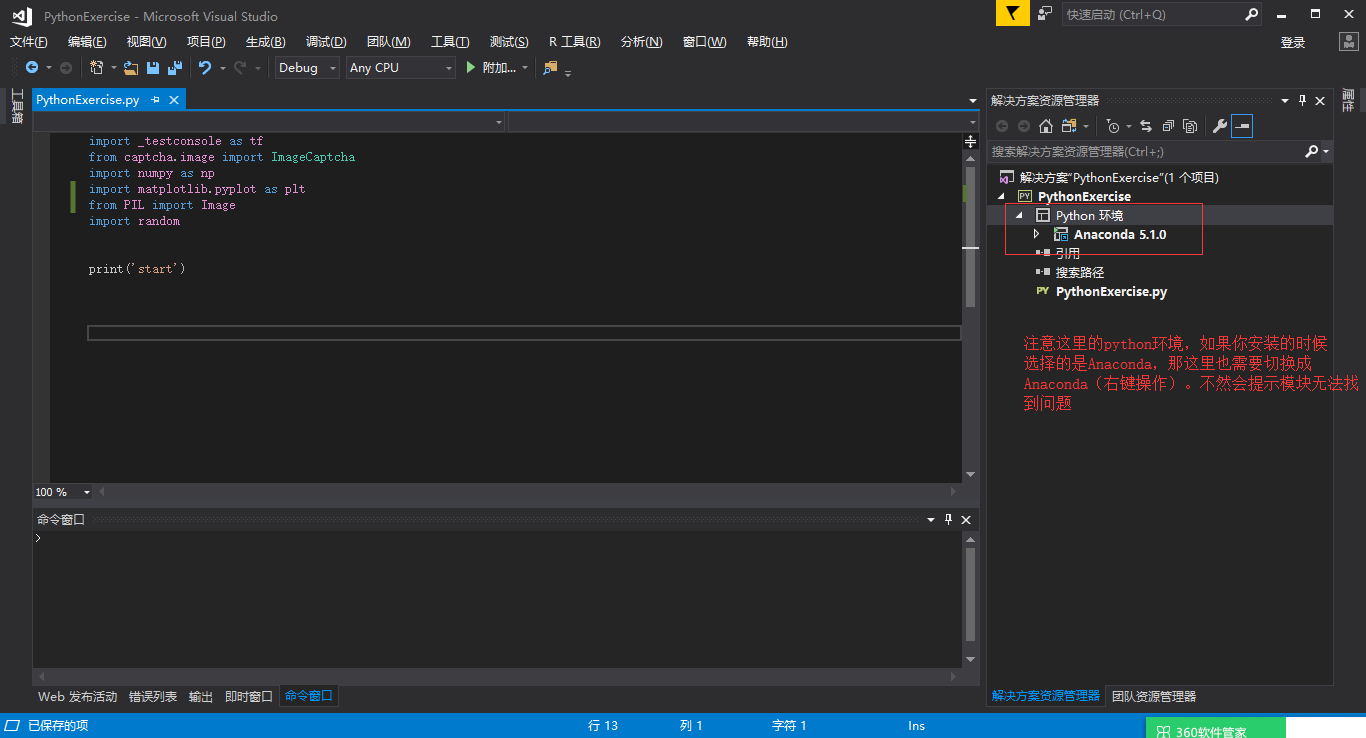Click the Save All toolbar icon

[x=175, y=68]
